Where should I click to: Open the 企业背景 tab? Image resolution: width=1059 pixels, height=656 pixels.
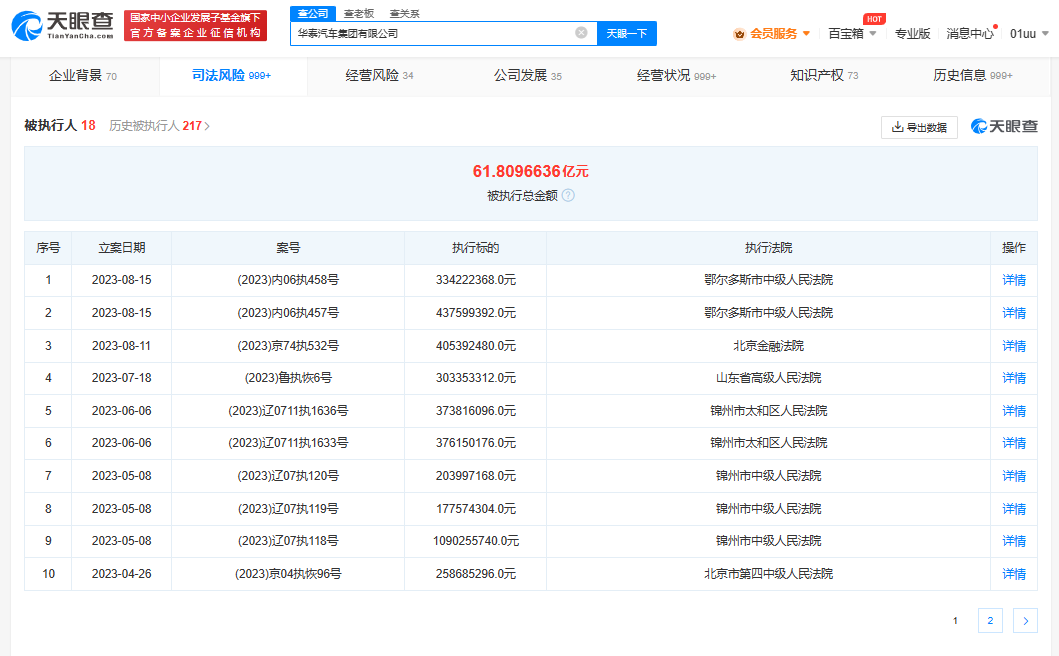(x=83, y=76)
